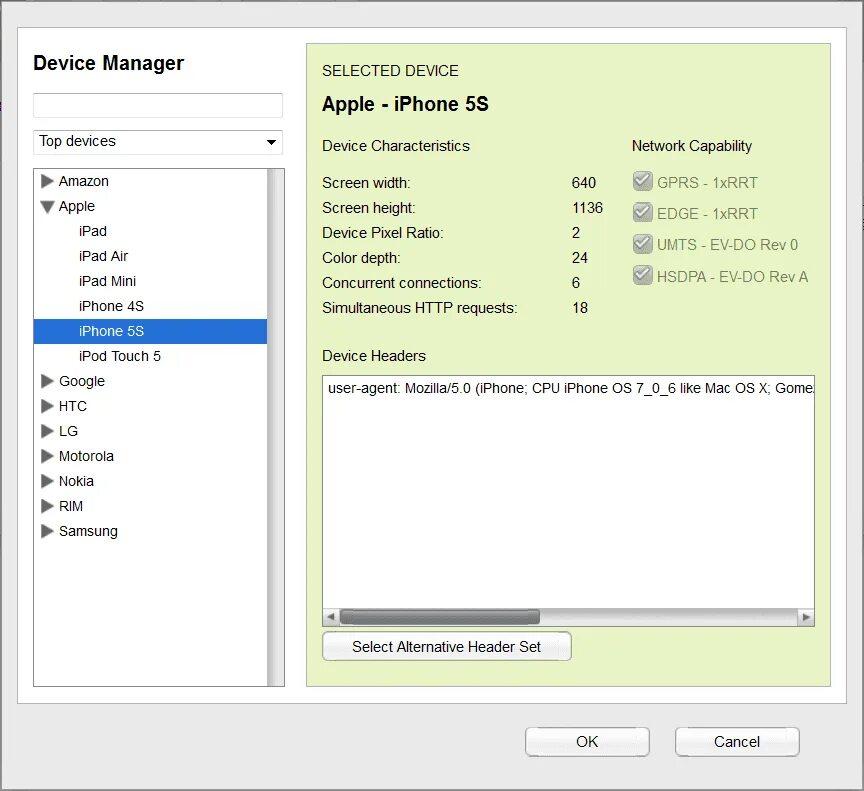This screenshot has height=791, width=864.
Task: Select iPod Touch 5 in the device tree
Action: click(x=120, y=356)
